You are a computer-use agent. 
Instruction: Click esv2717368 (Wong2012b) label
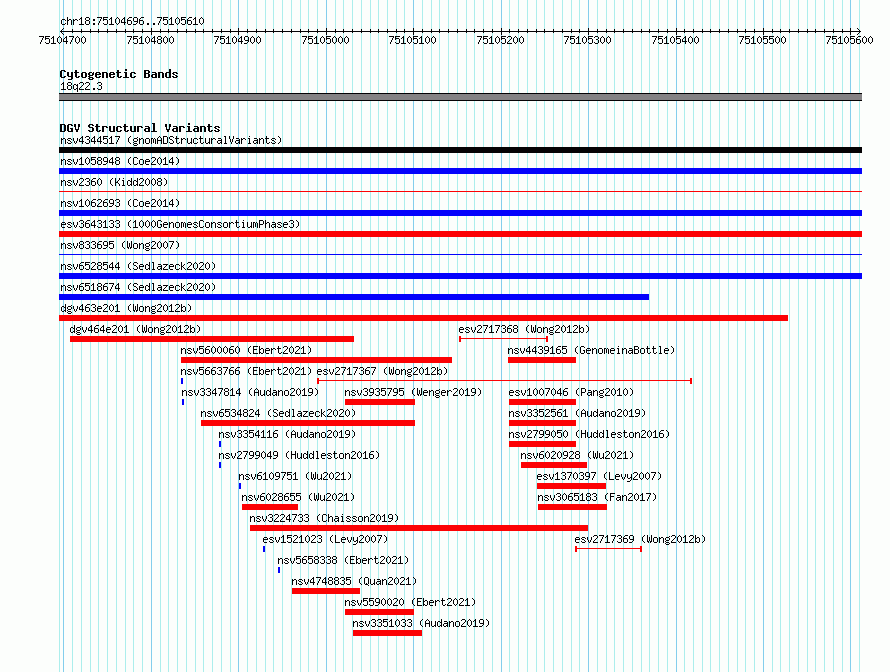524,329
